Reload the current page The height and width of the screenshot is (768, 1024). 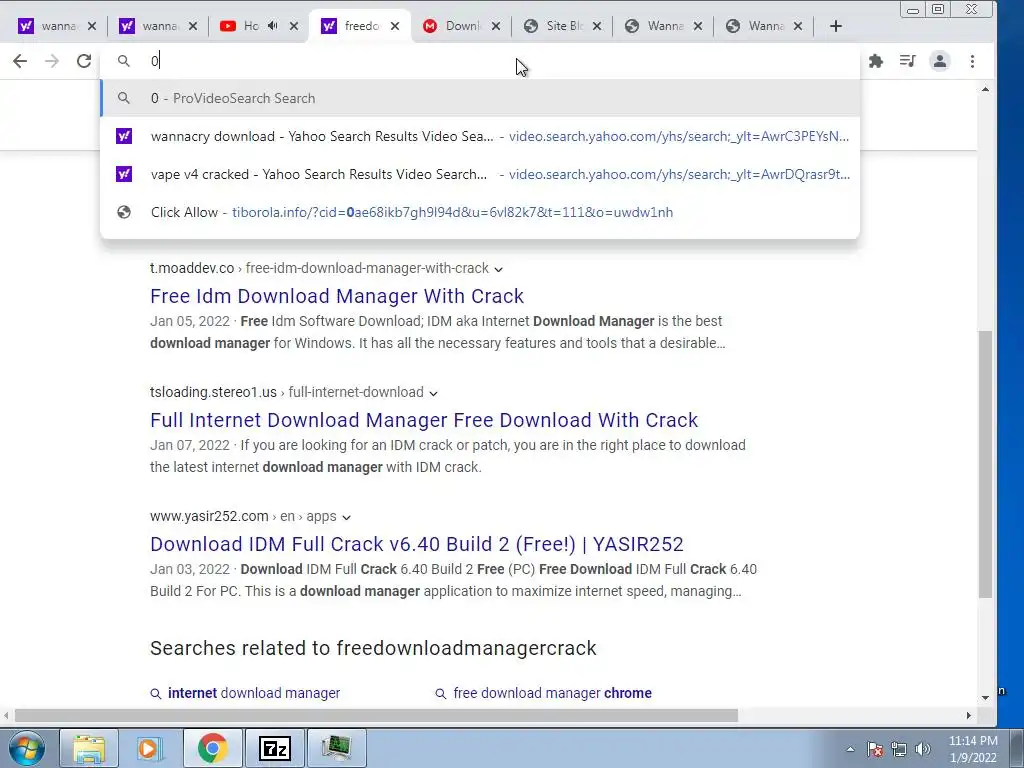pyautogui.click(x=84, y=61)
